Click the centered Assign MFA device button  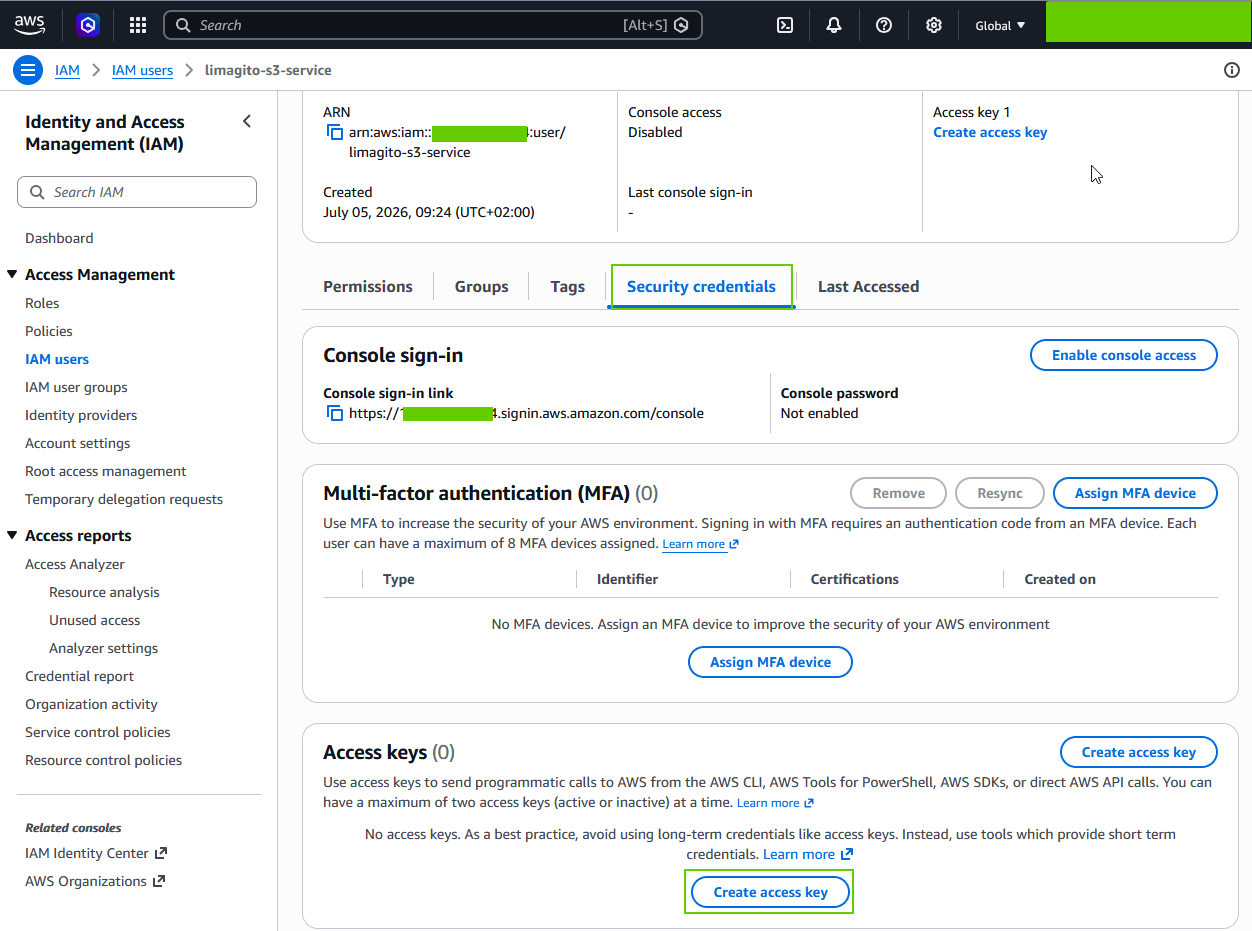(770, 662)
